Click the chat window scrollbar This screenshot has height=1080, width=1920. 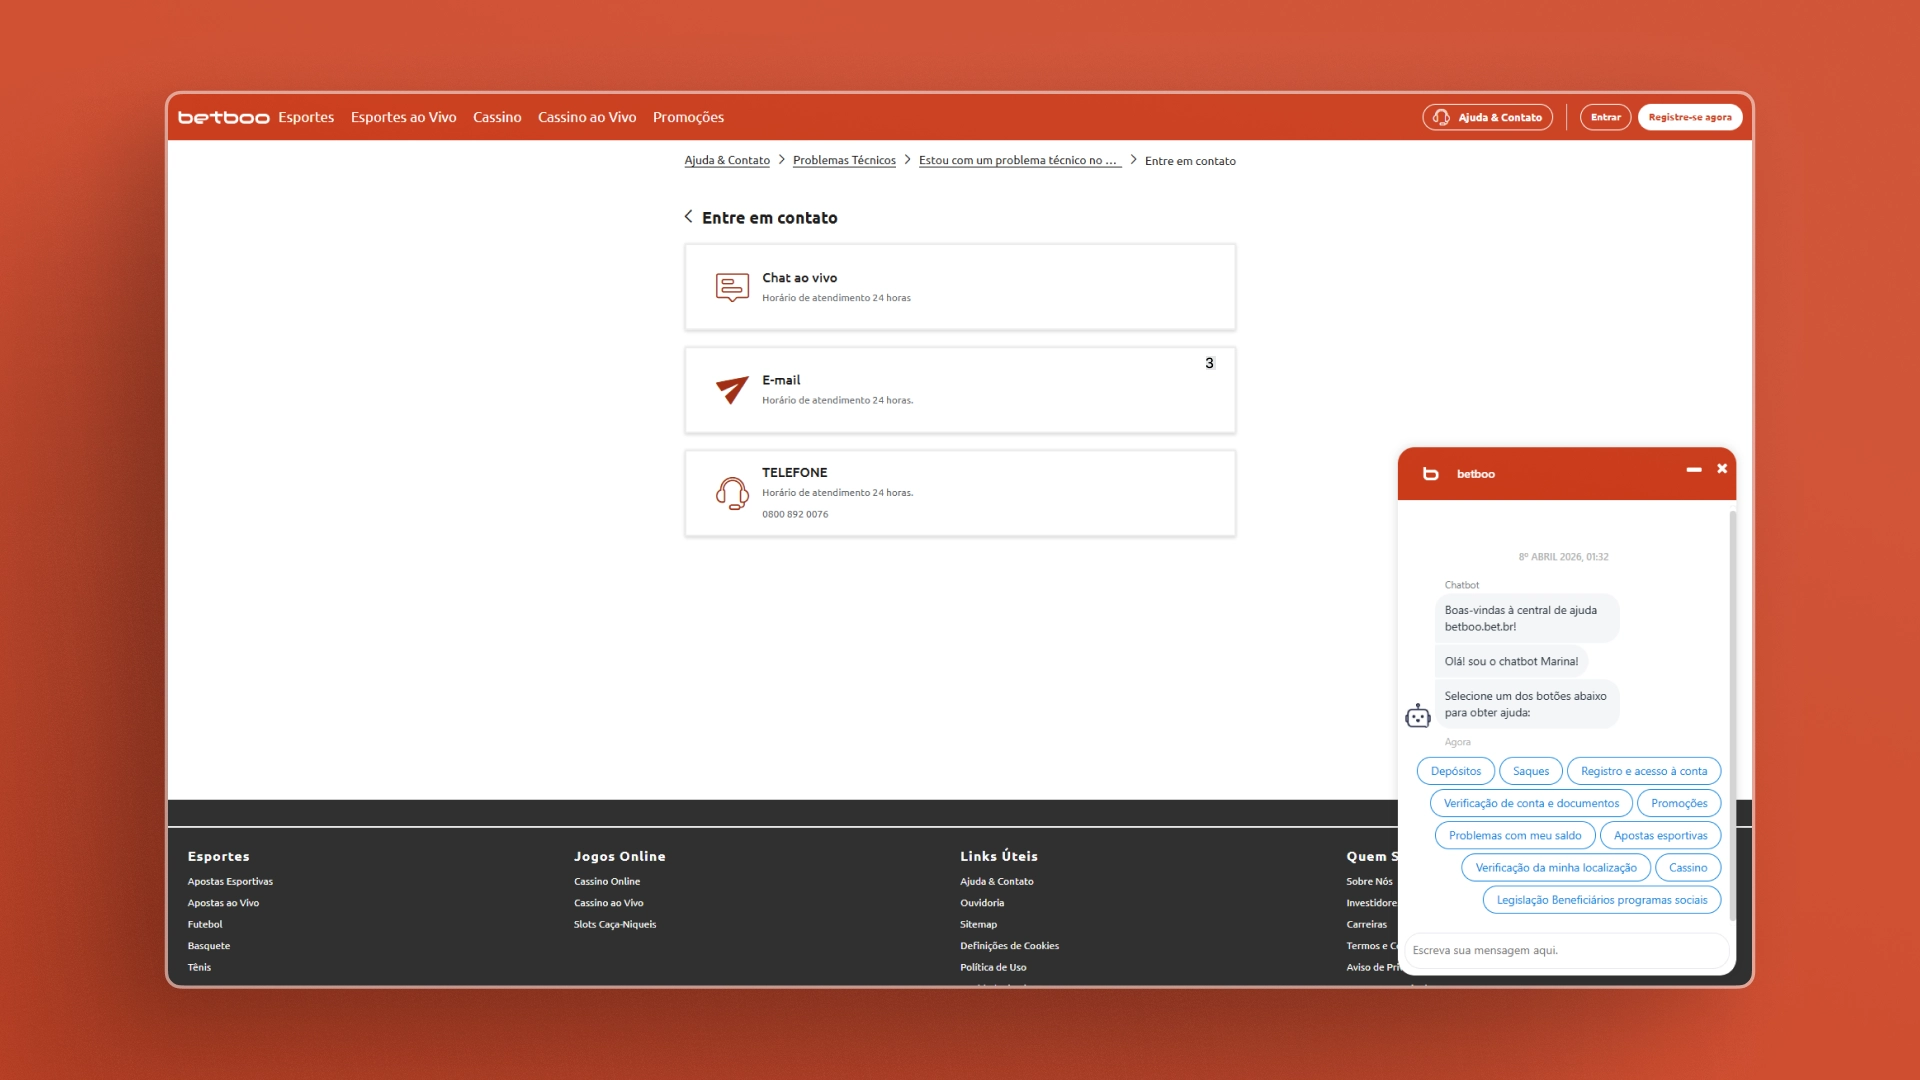1733,715
